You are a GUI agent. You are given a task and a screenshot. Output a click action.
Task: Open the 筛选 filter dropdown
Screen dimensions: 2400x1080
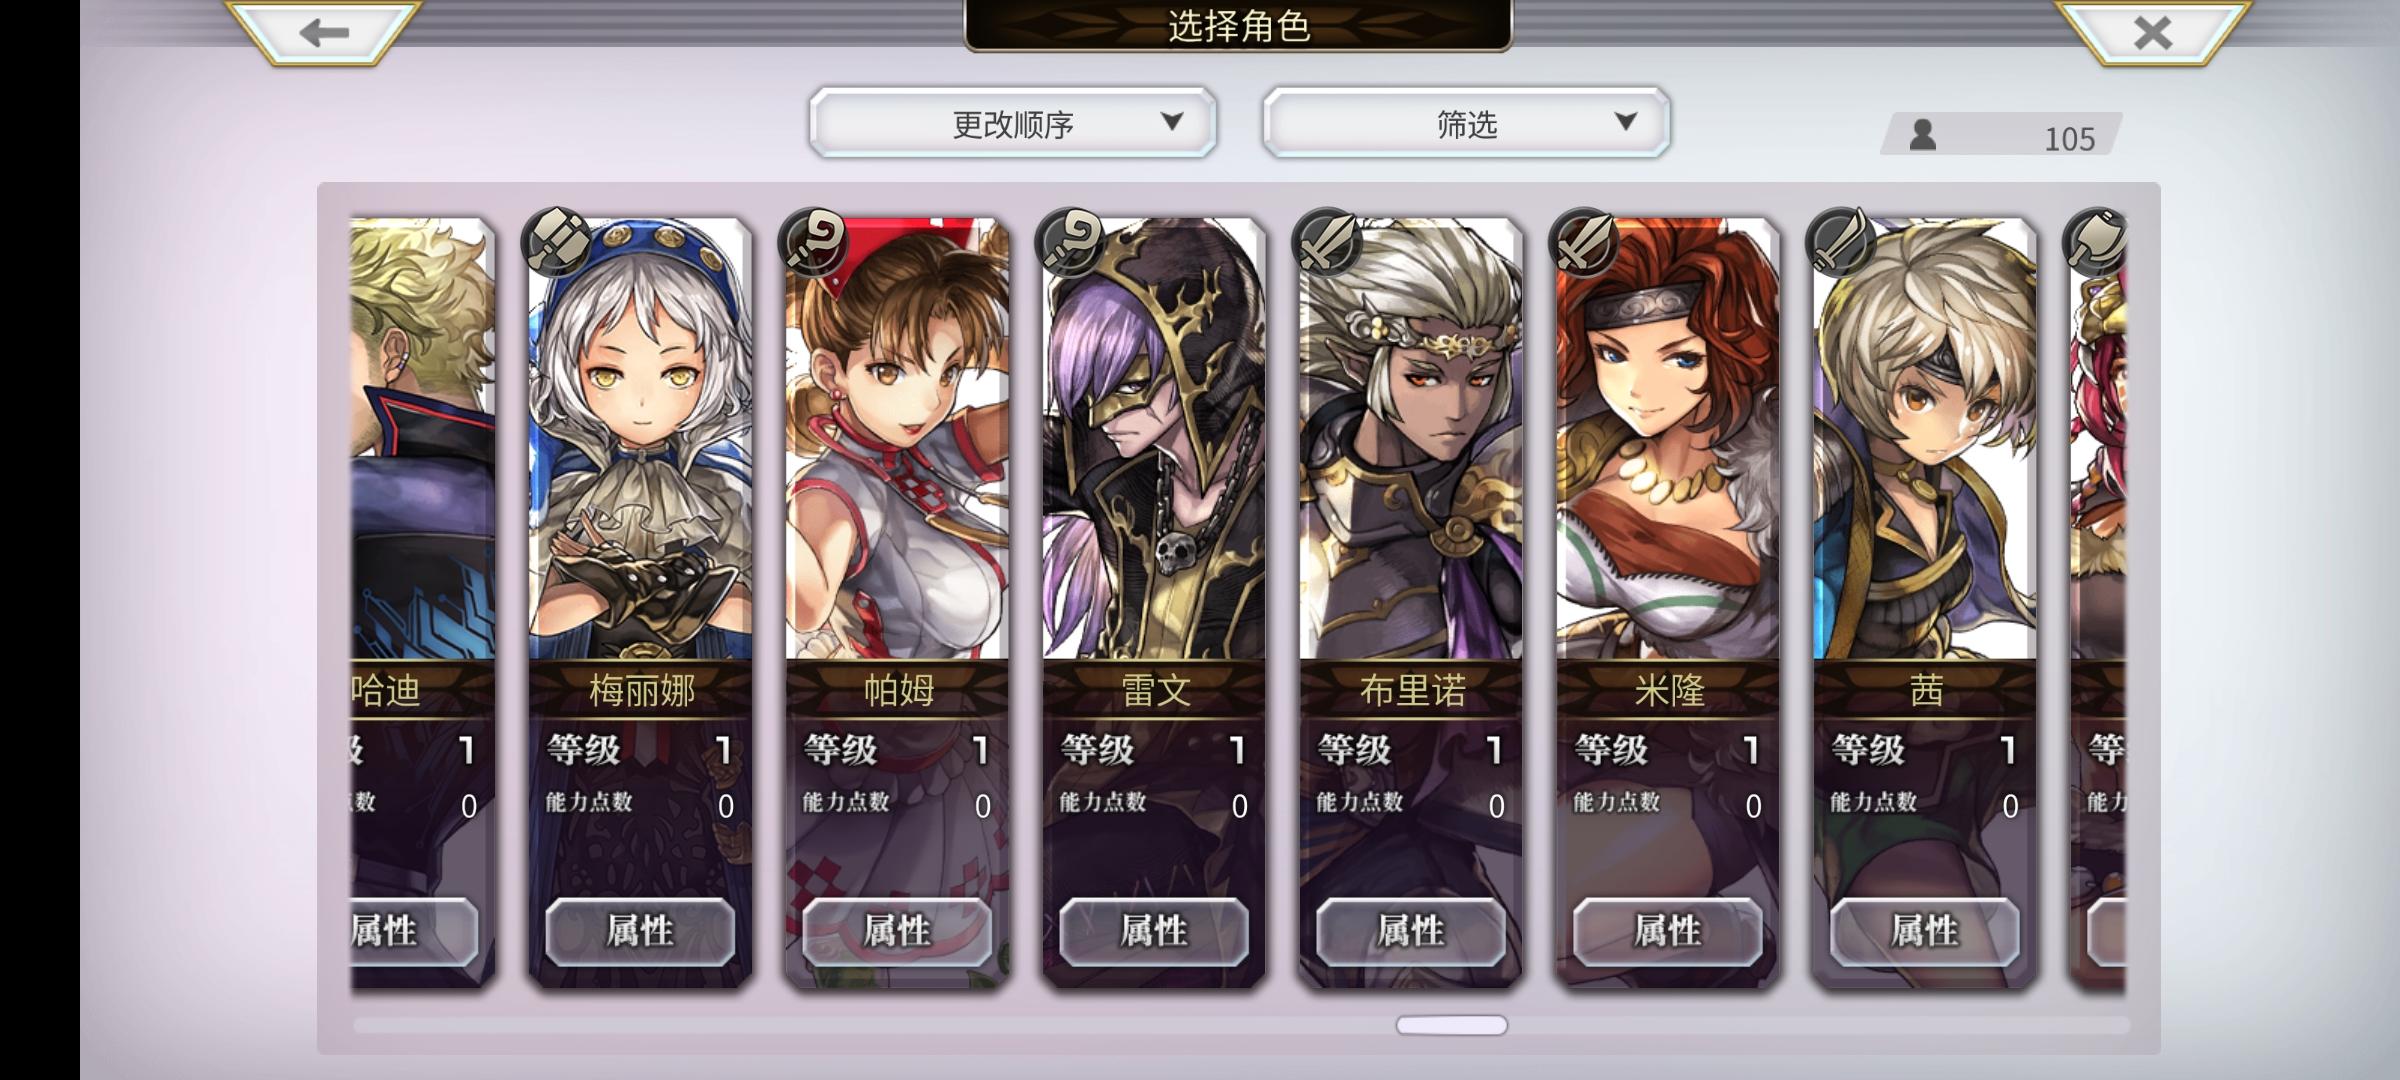1466,123
